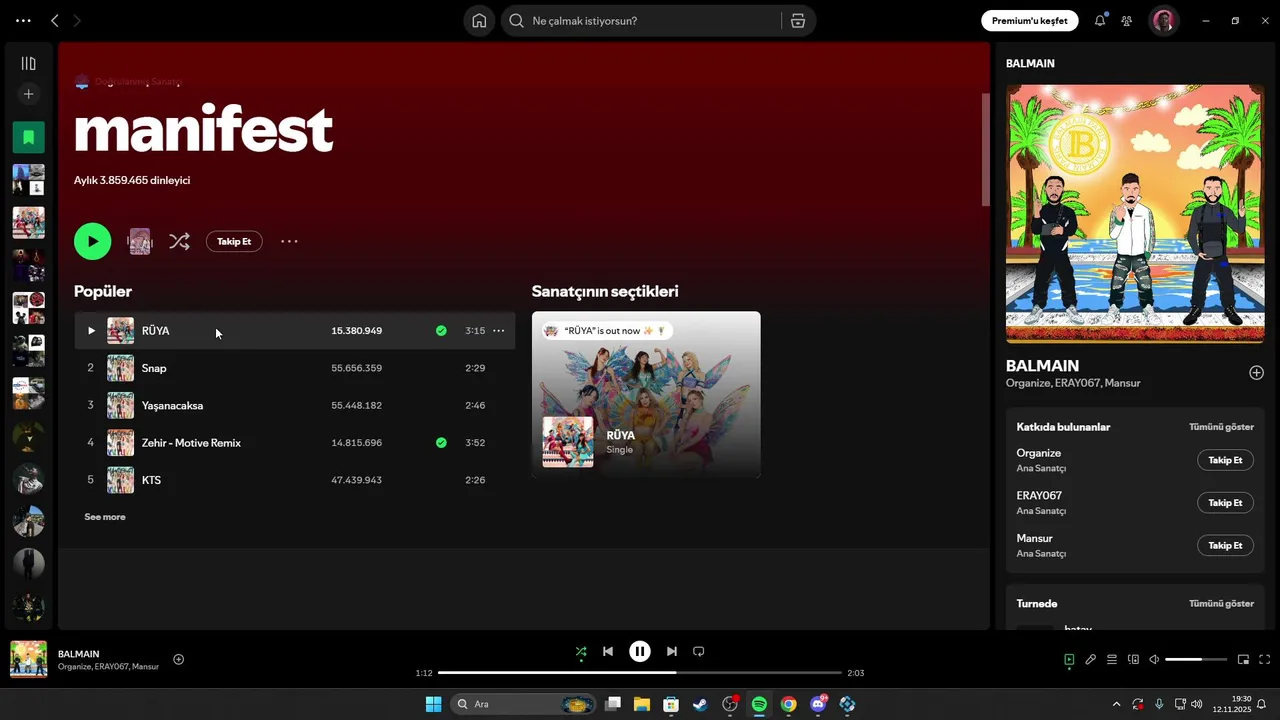Play manifest with the green play button
Viewport: 1280px width, 720px height.
coord(93,241)
